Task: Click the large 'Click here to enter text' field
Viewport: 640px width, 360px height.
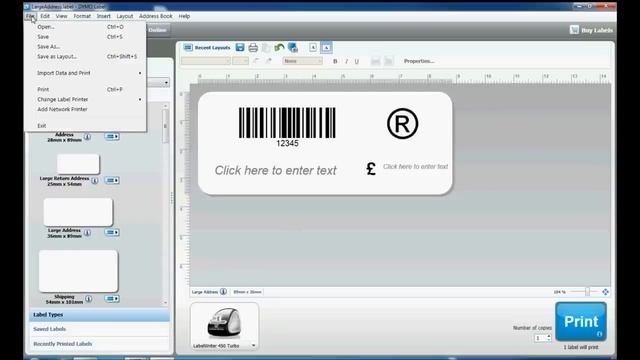Action: [276, 170]
